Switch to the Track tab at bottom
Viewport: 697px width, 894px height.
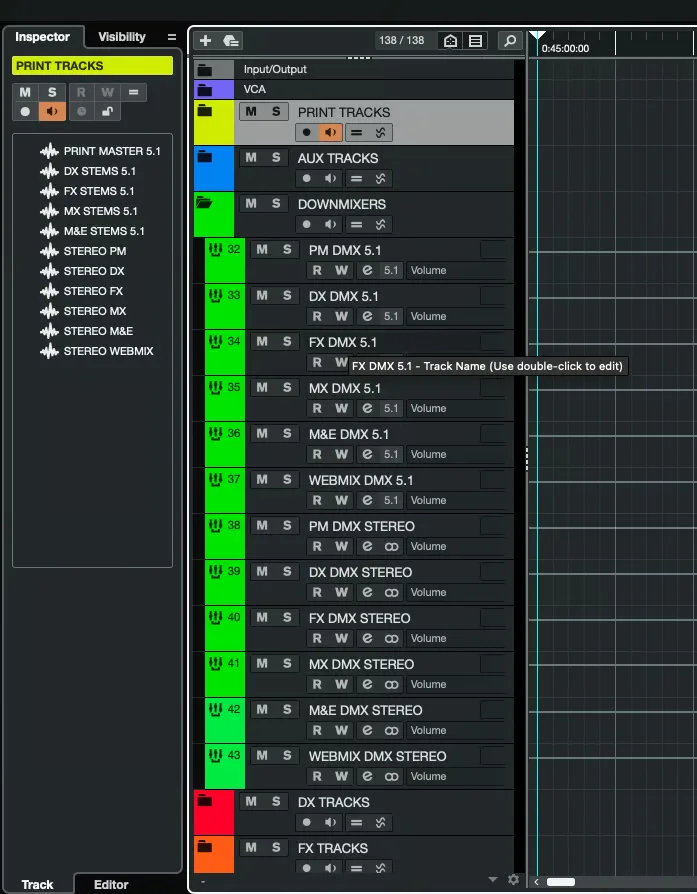38,884
